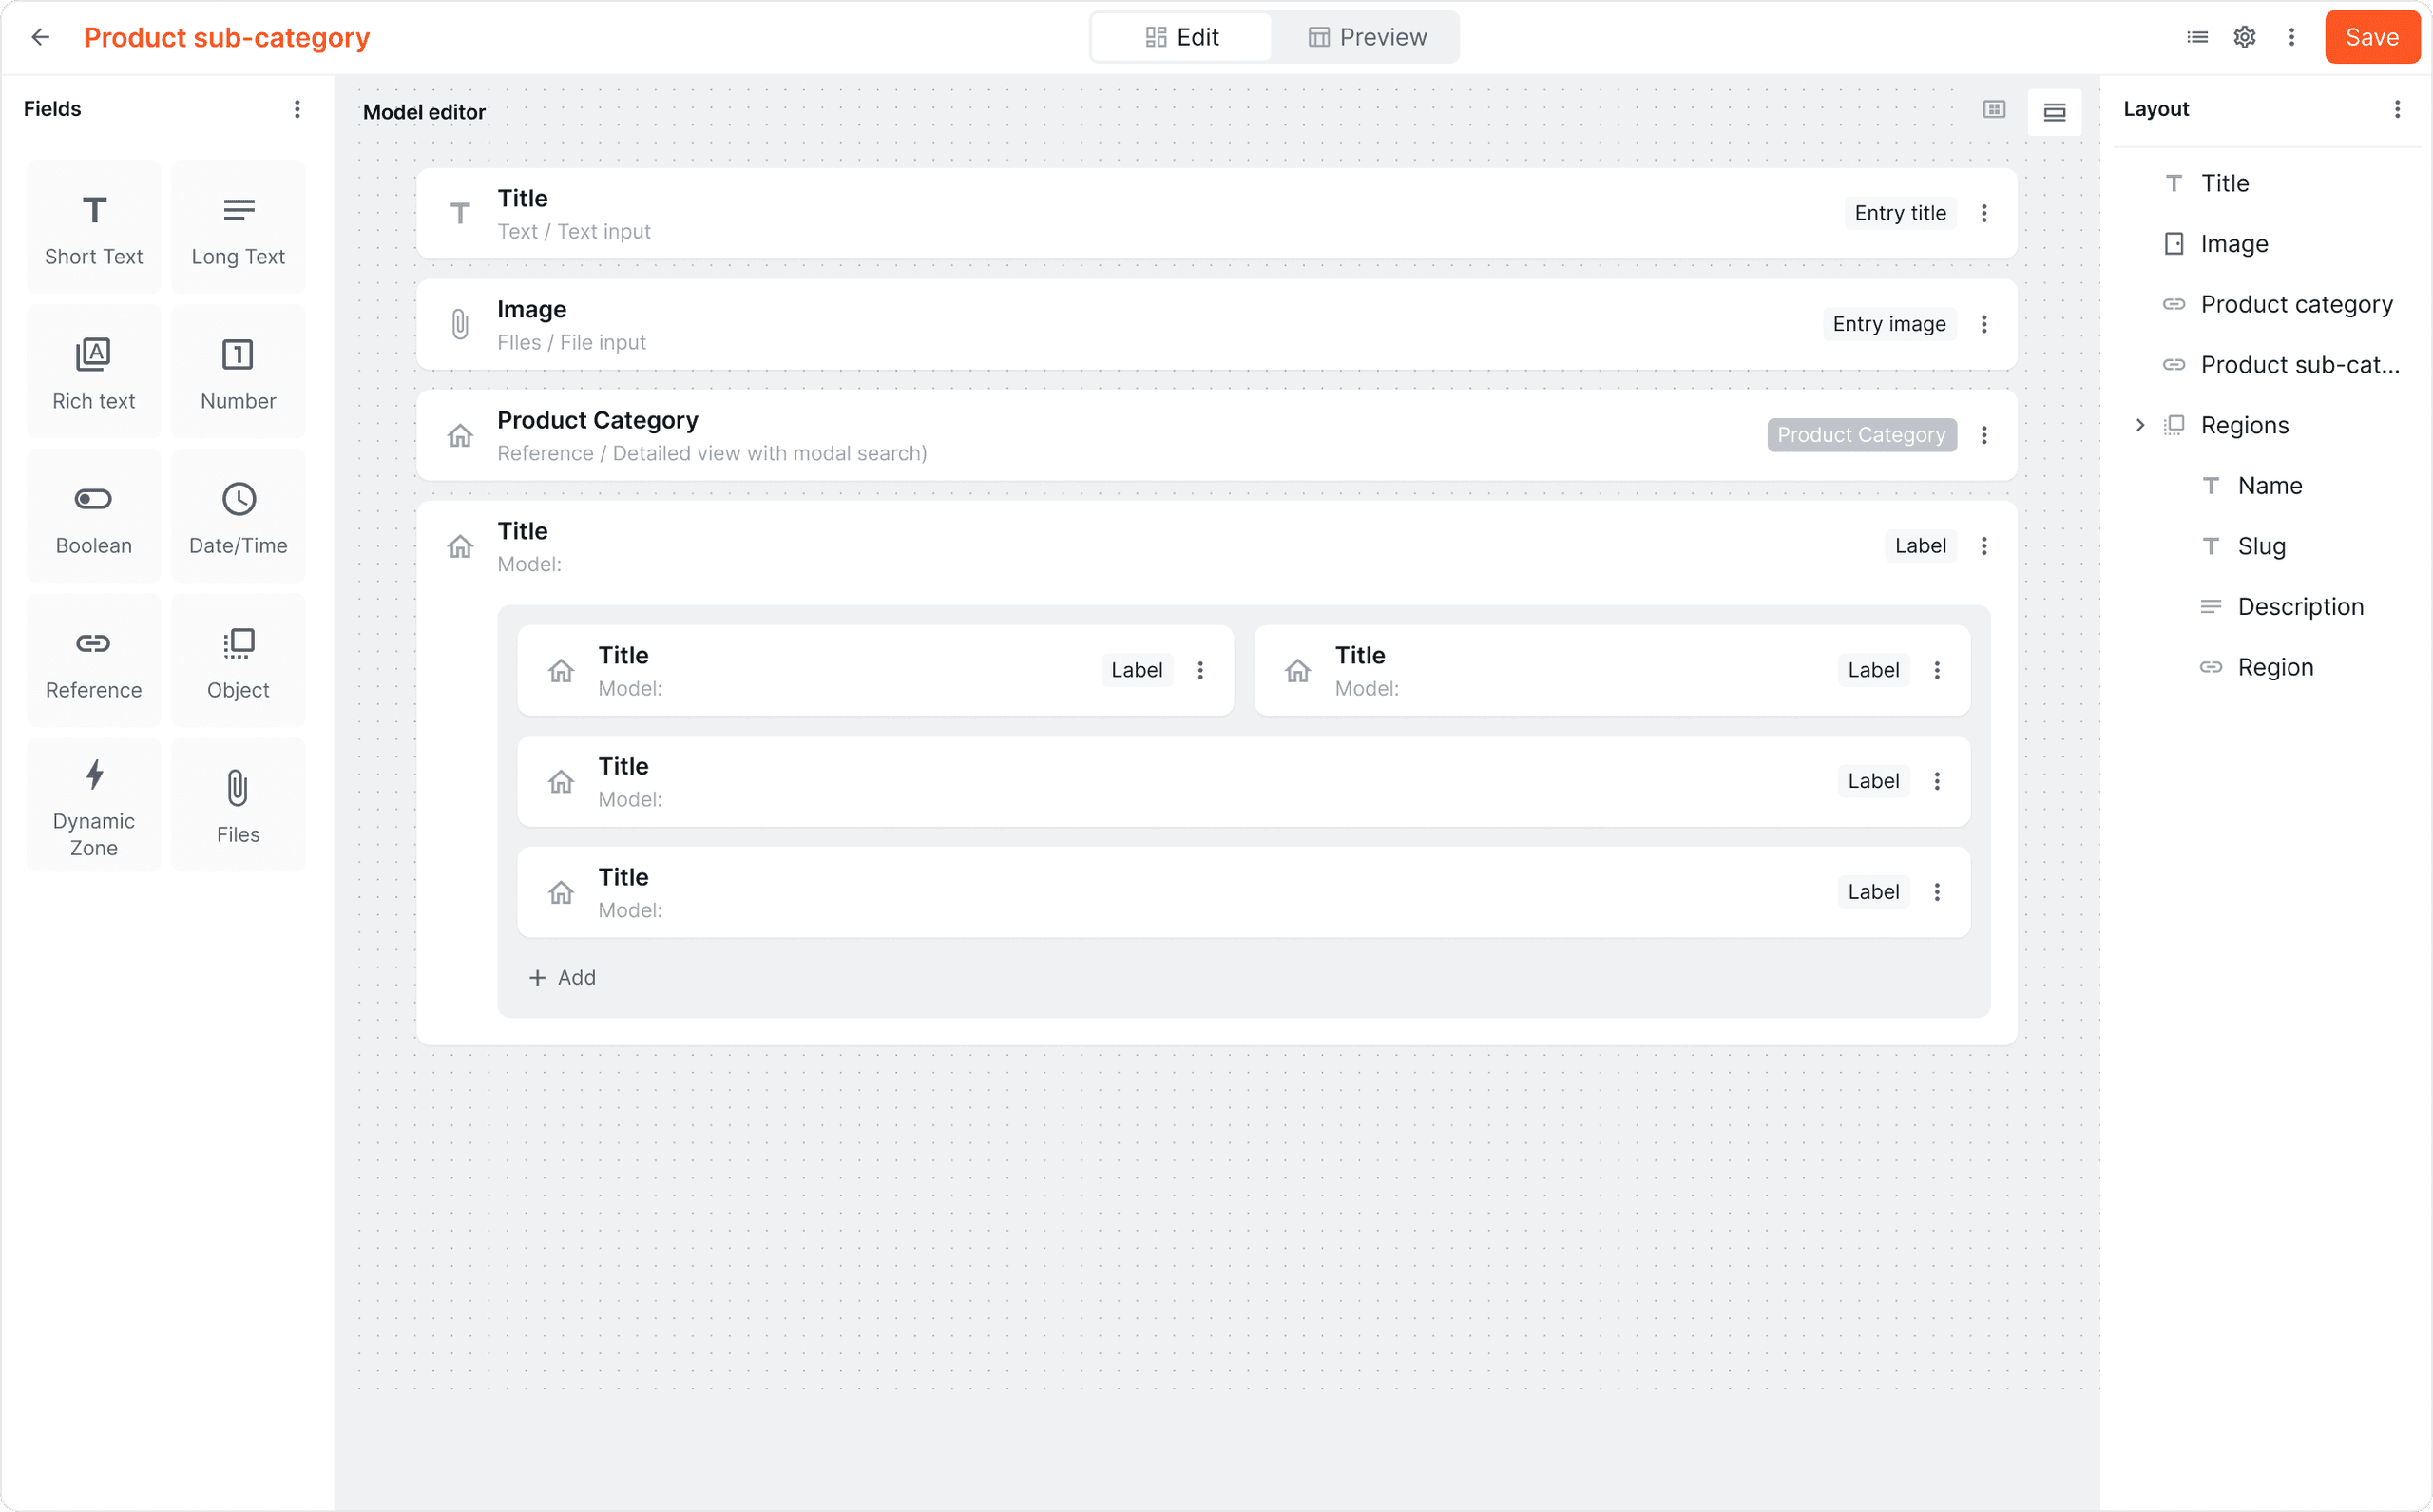Image resolution: width=2433 pixels, height=1512 pixels.
Task: Select Product category in Layout tree
Action: coord(2296,304)
